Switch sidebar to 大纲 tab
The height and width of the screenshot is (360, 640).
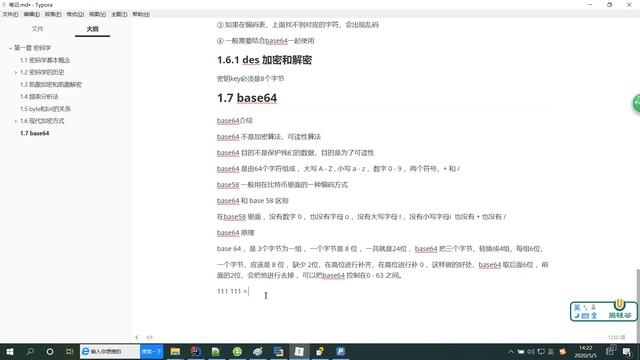tap(93, 29)
